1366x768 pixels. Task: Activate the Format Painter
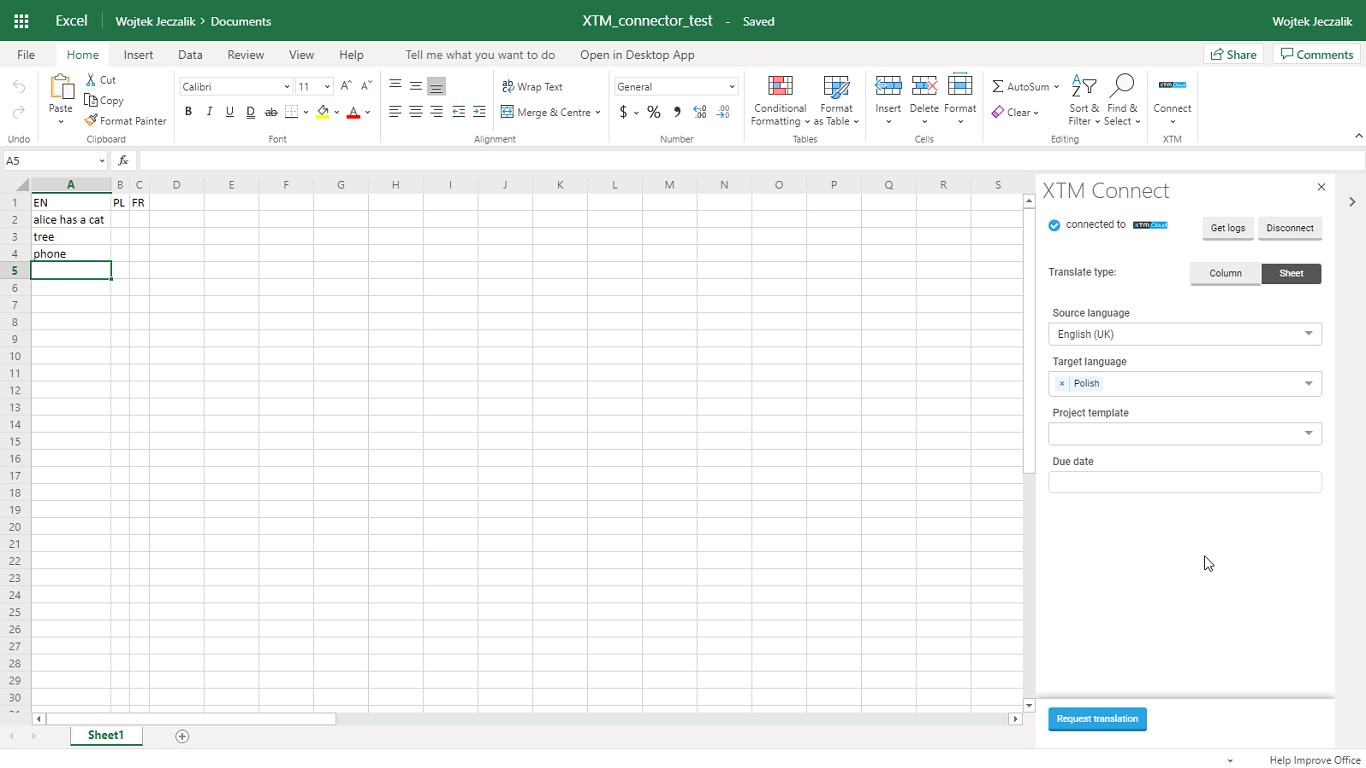(x=125, y=121)
